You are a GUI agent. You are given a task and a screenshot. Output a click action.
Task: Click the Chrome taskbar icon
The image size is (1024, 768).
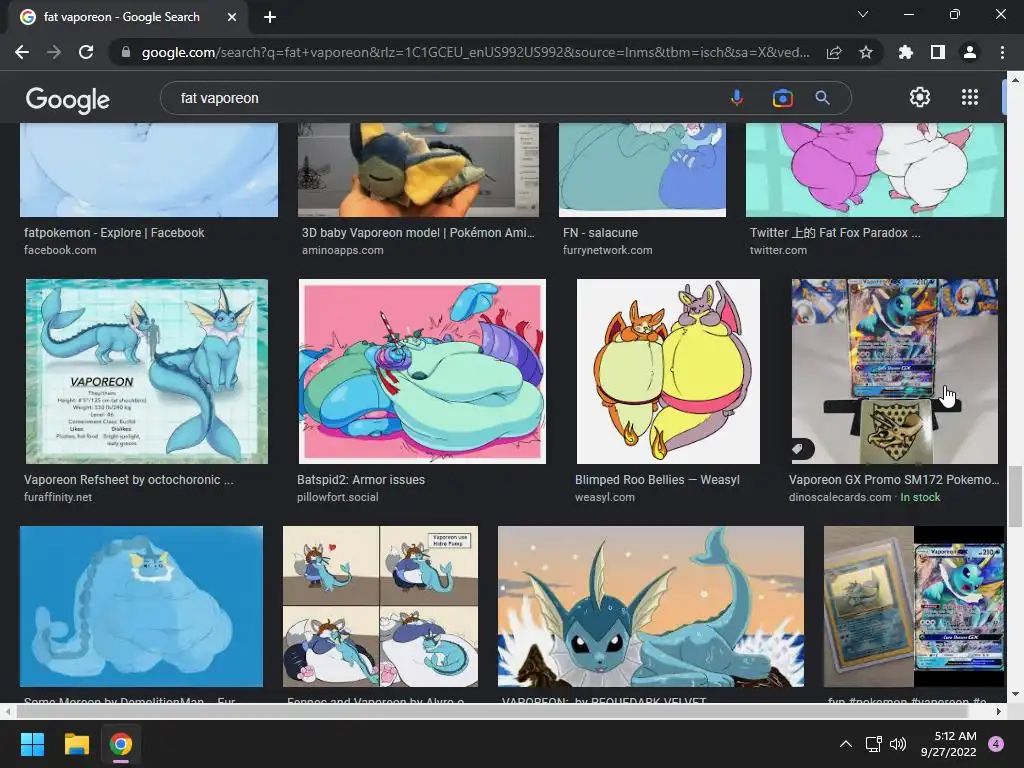coord(121,744)
